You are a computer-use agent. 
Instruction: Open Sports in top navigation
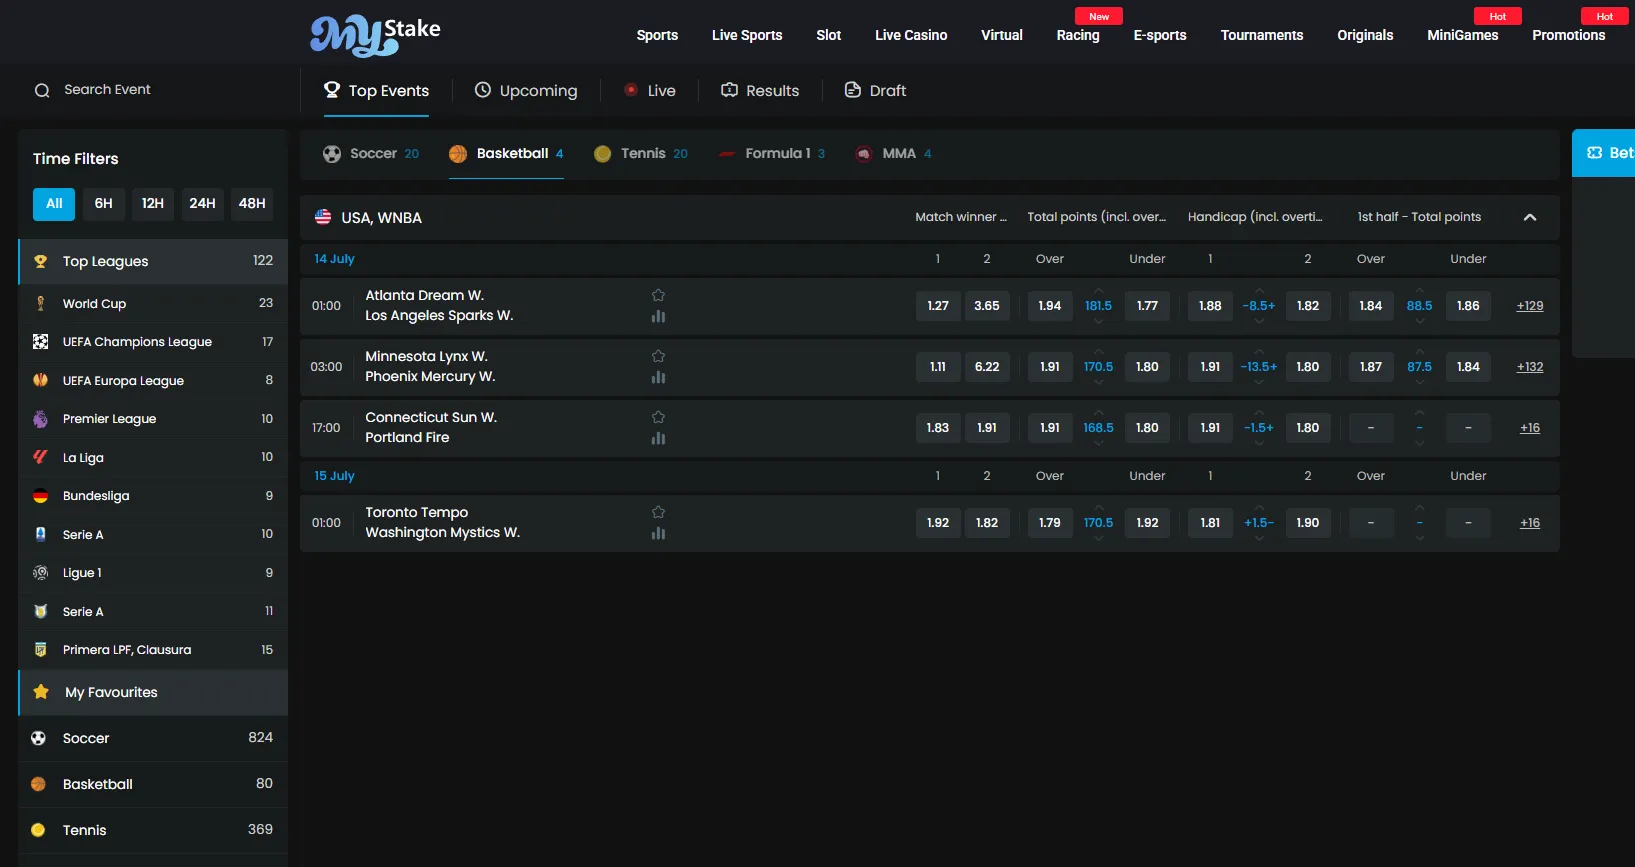coord(657,35)
